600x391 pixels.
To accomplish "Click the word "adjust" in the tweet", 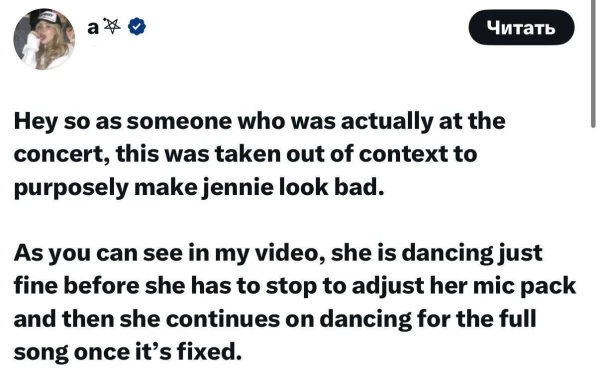I will pyautogui.click(x=388, y=287).
